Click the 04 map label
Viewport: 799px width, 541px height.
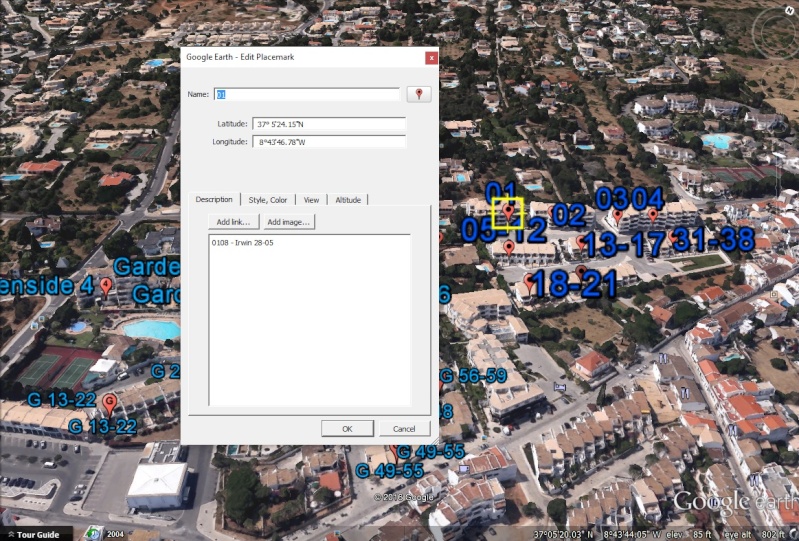(648, 198)
